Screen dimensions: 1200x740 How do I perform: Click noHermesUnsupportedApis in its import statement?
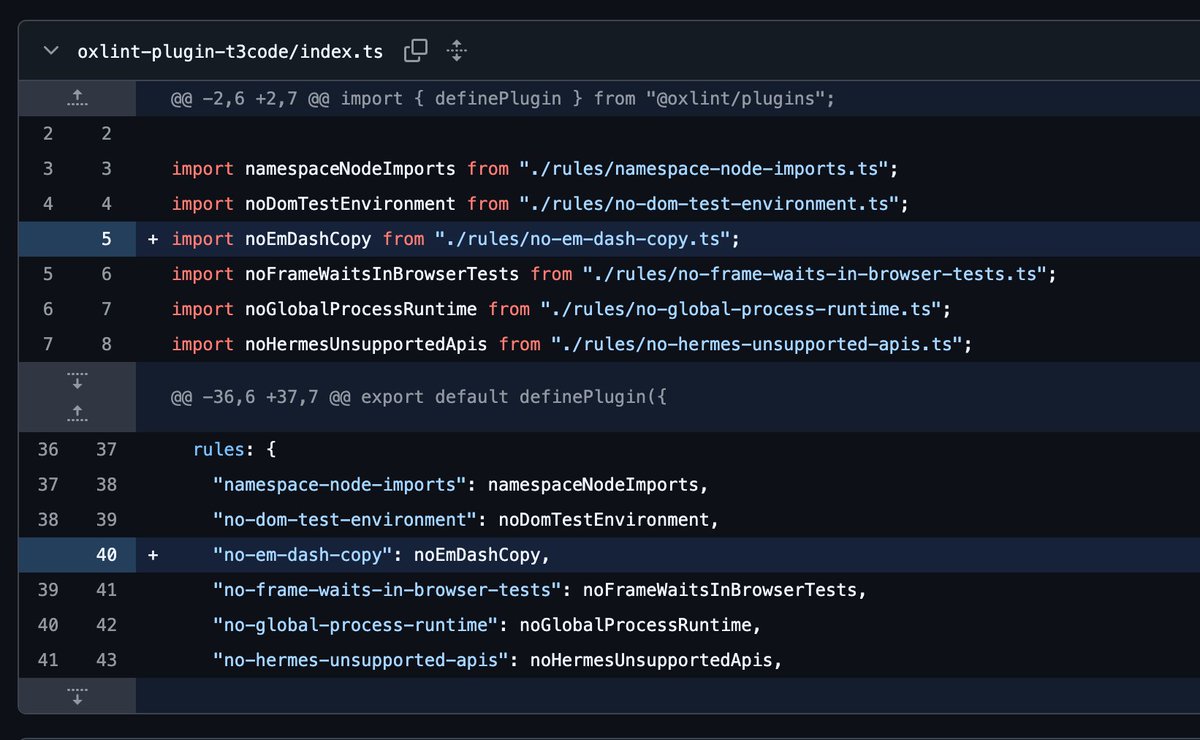coord(366,344)
